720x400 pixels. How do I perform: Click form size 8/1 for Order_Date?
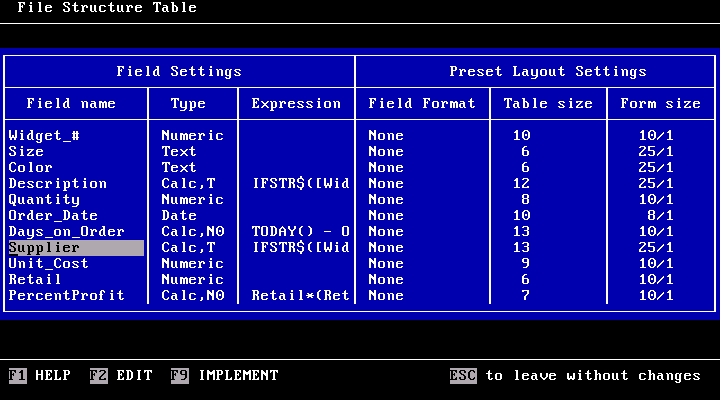661,215
